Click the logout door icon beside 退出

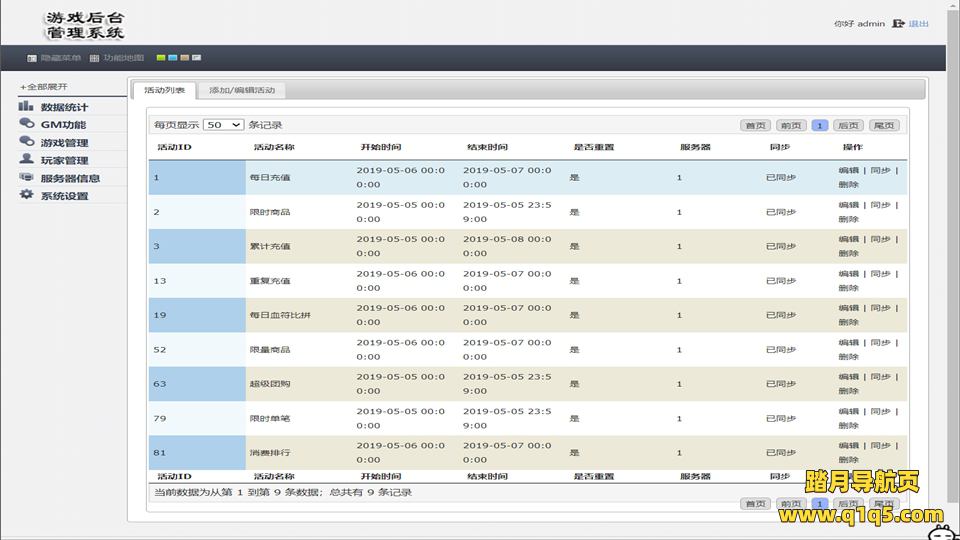tap(897, 23)
